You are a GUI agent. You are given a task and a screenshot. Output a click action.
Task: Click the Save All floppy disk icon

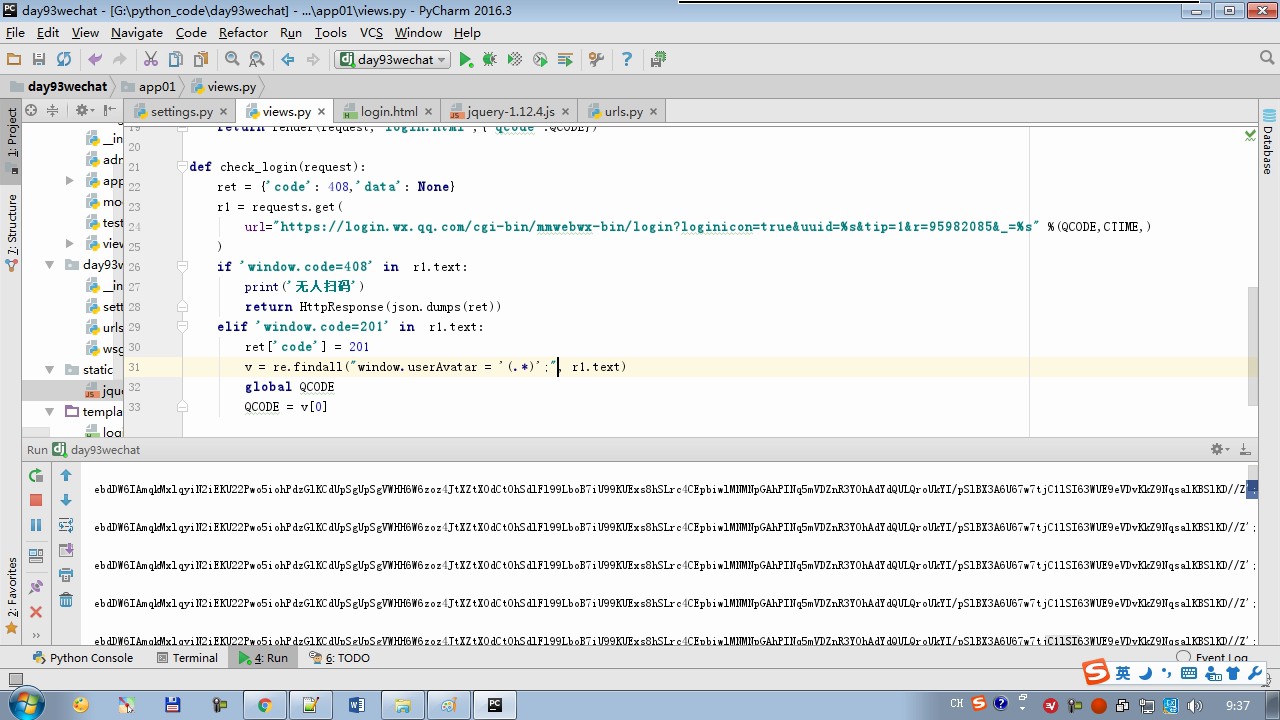(x=39, y=60)
